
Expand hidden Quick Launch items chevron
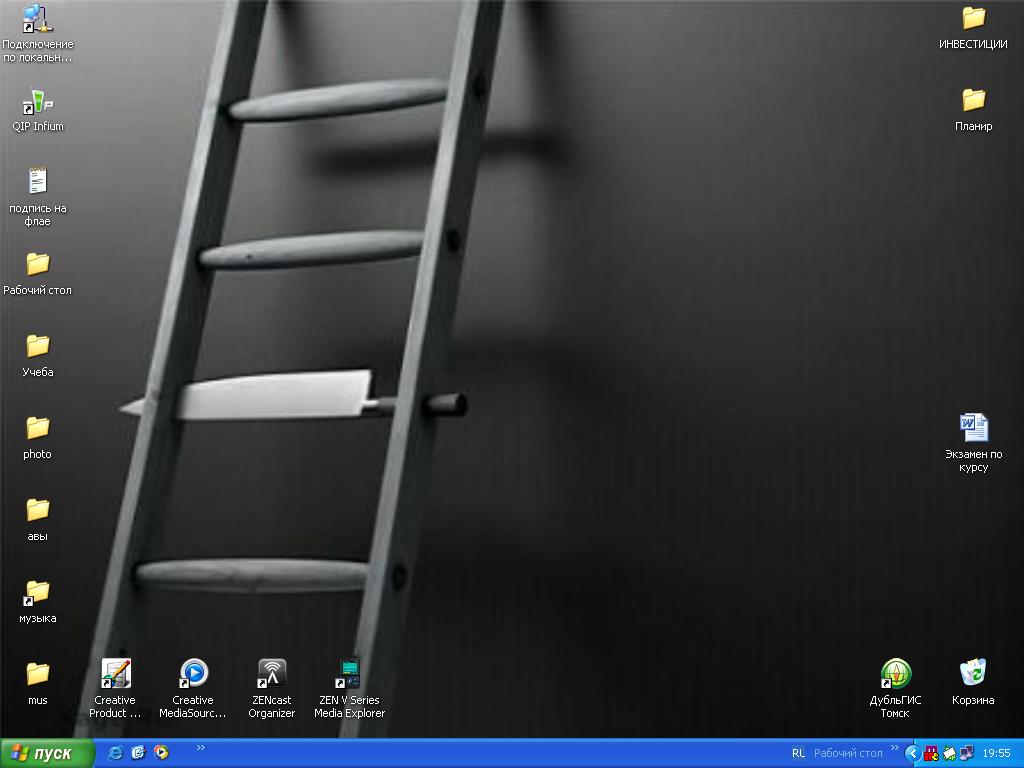(200, 748)
